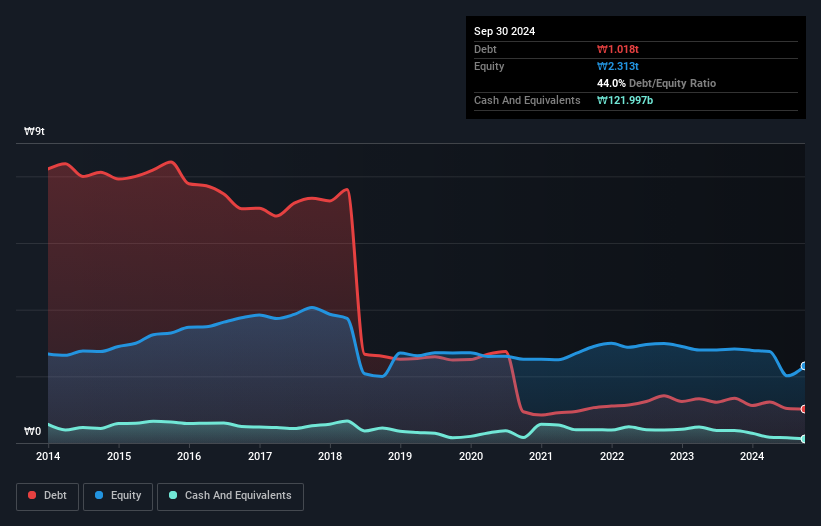The height and width of the screenshot is (526, 821).
Task: Click the ₩0 y-axis label
Action: (x=32, y=431)
